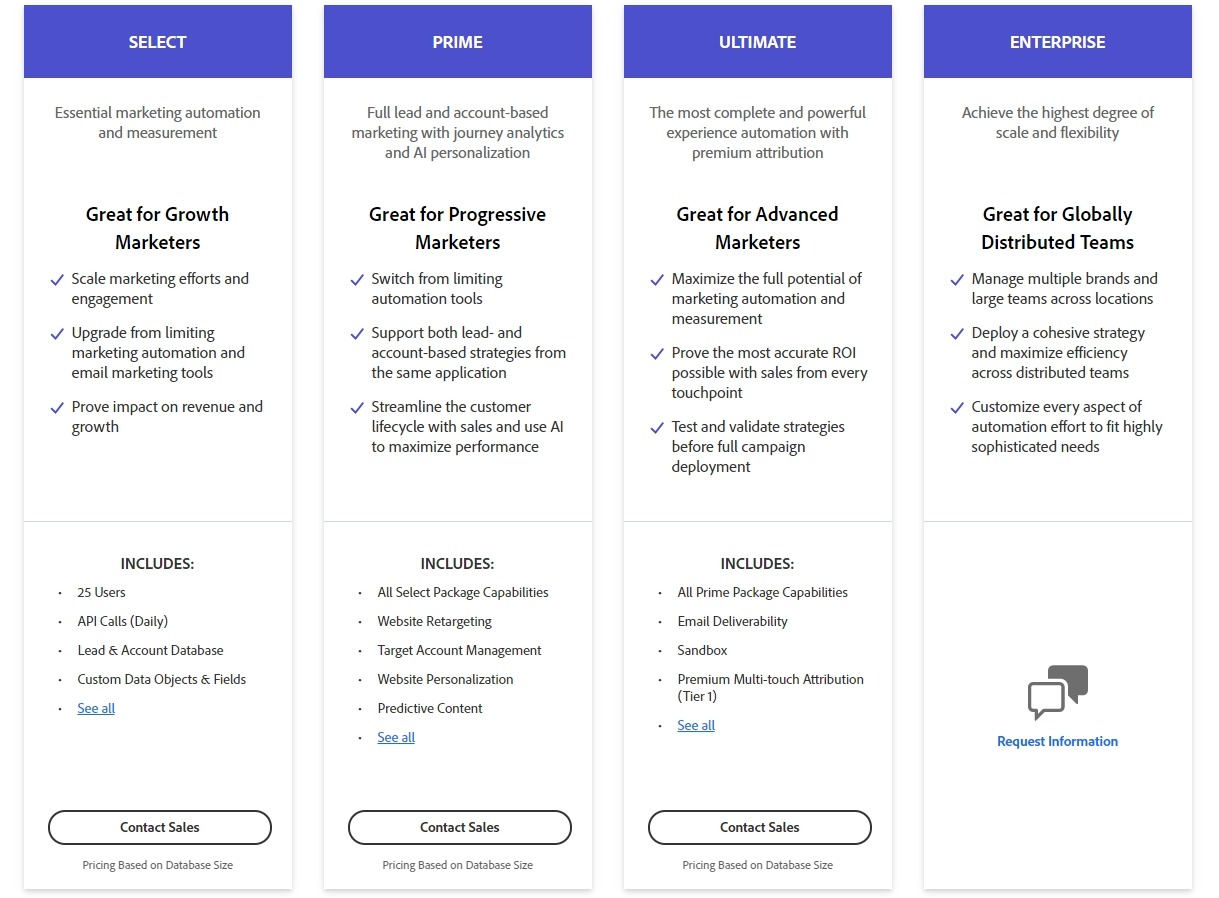Click checkmark beside 'Prove the most accurate ROI'
This screenshot has height=898, width=1219.
tap(657, 354)
